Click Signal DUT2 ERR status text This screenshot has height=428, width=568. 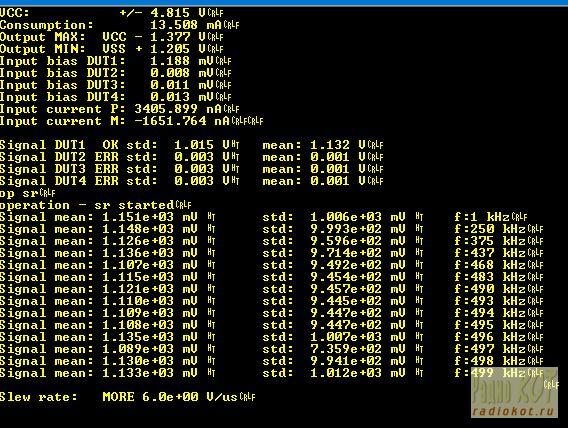tap(106, 157)
